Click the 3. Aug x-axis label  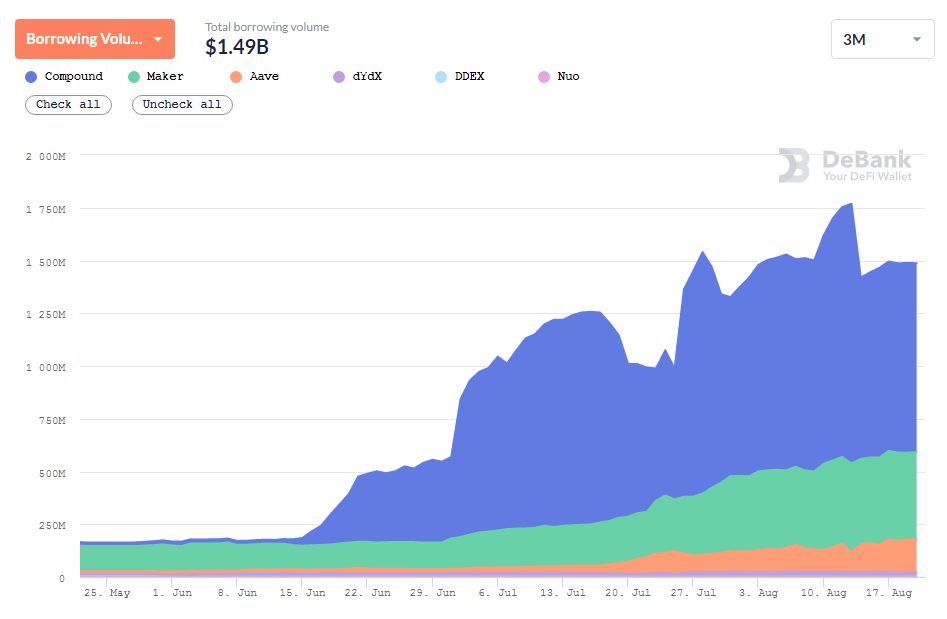click(x=759, y=593)
